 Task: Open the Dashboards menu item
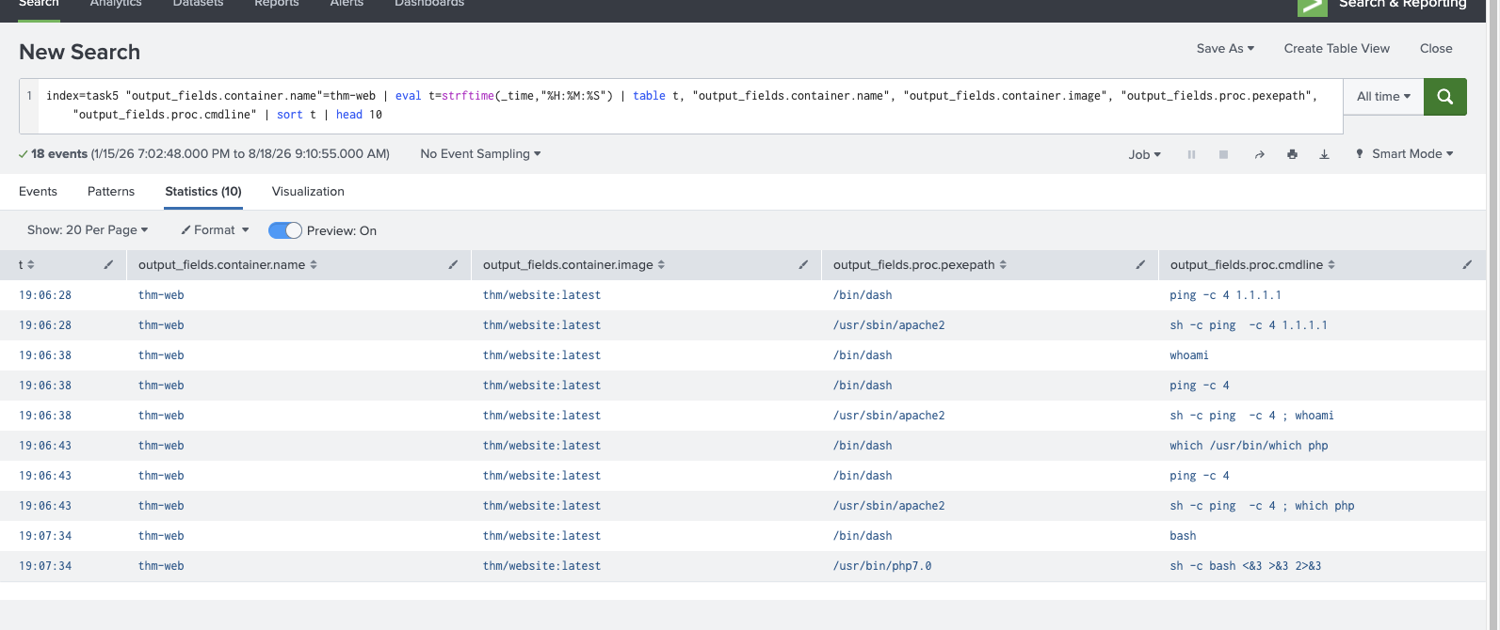[429, 4]
